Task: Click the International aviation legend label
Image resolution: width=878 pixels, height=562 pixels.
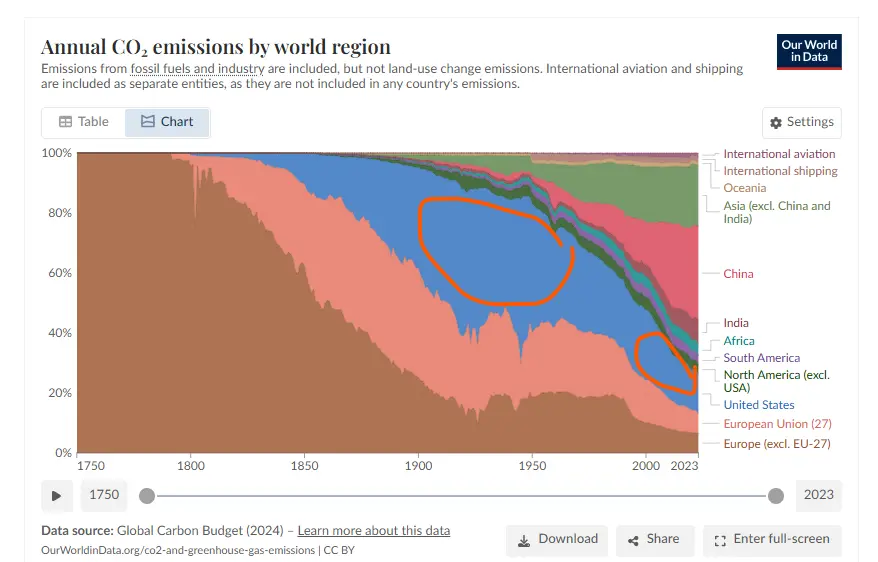Action: click(779, 154)
